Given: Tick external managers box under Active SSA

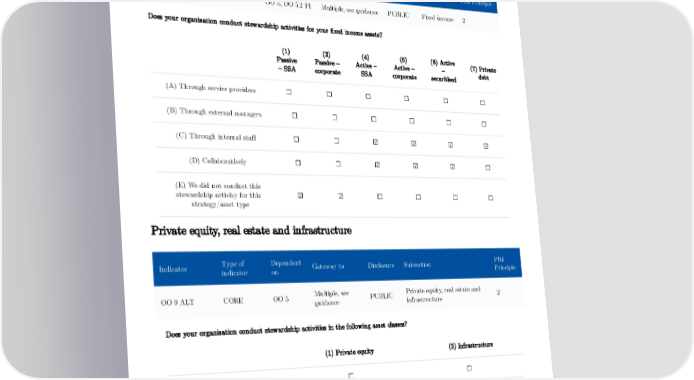Looking at the screenshot, I should pyautogui.click(x=374, y=119).
